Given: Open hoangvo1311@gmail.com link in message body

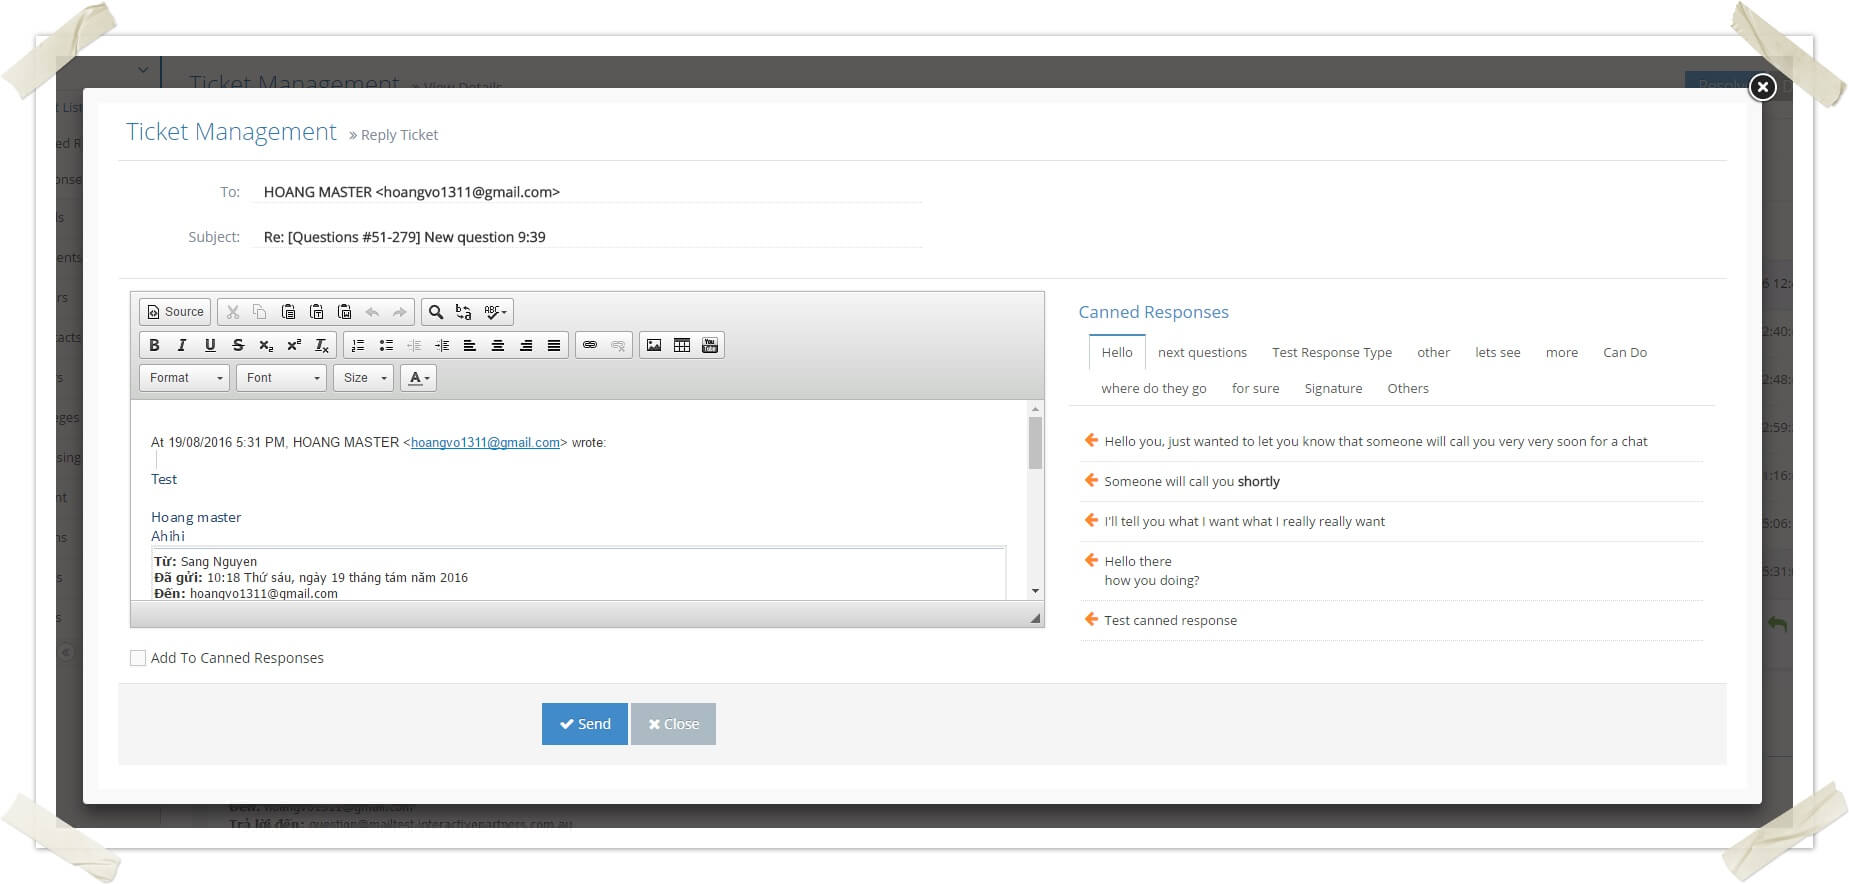Looking at the screenshot, I should coord(485,442).
